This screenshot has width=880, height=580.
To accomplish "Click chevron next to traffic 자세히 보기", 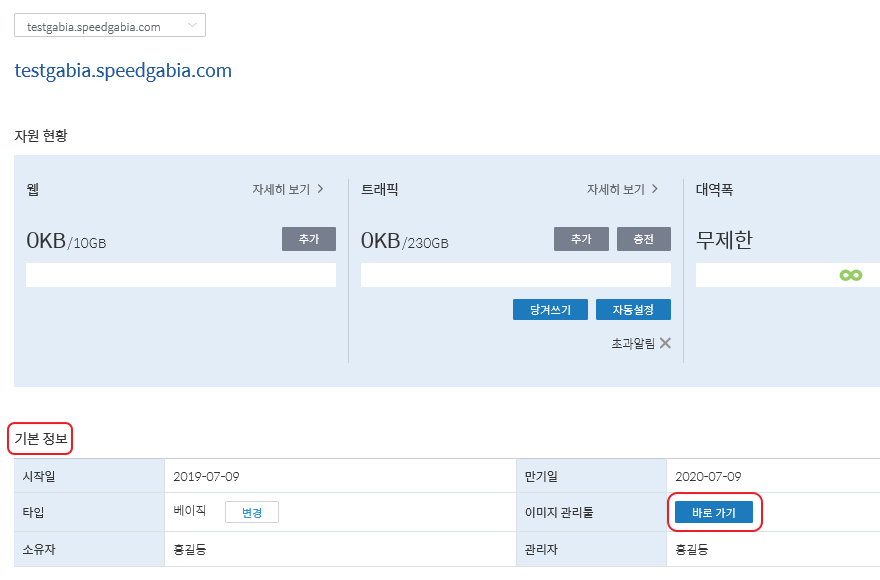I will 655,189.
